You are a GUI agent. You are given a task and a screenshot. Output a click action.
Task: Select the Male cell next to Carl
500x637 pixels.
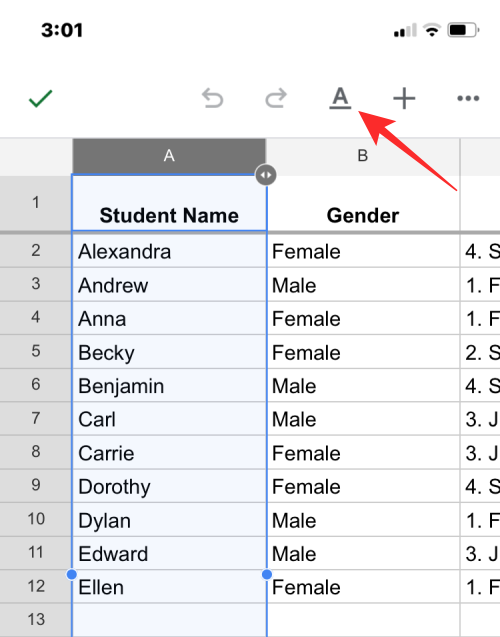[363, 419]
